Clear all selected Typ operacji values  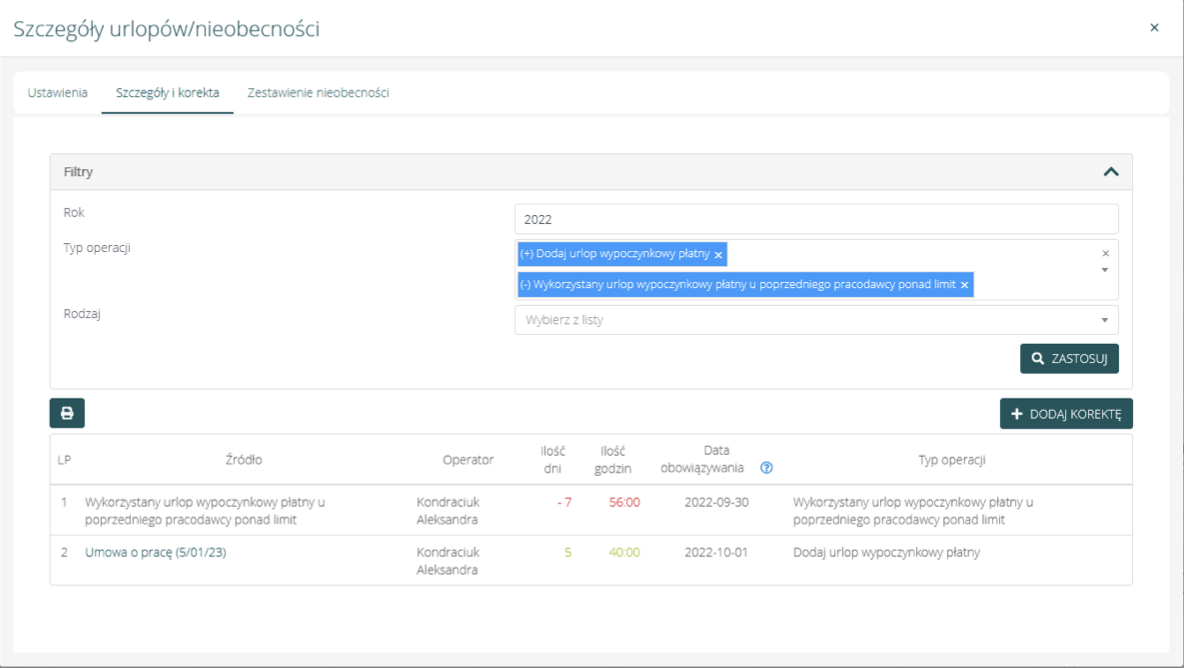1105,253
